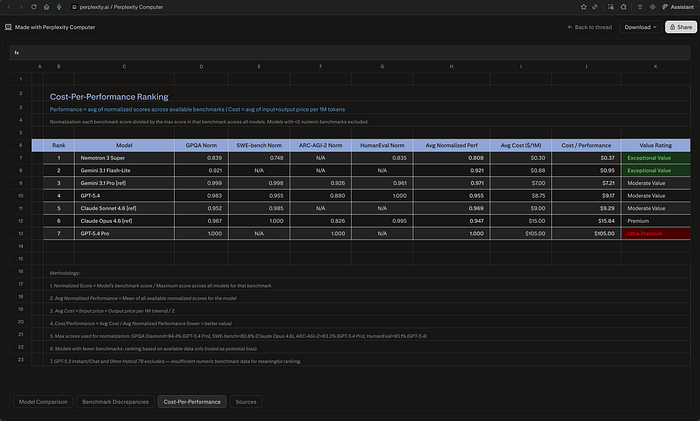Click the Cost / Performance header cell
The width and height of the screenshot is (700, 421).
click(586, 145)
